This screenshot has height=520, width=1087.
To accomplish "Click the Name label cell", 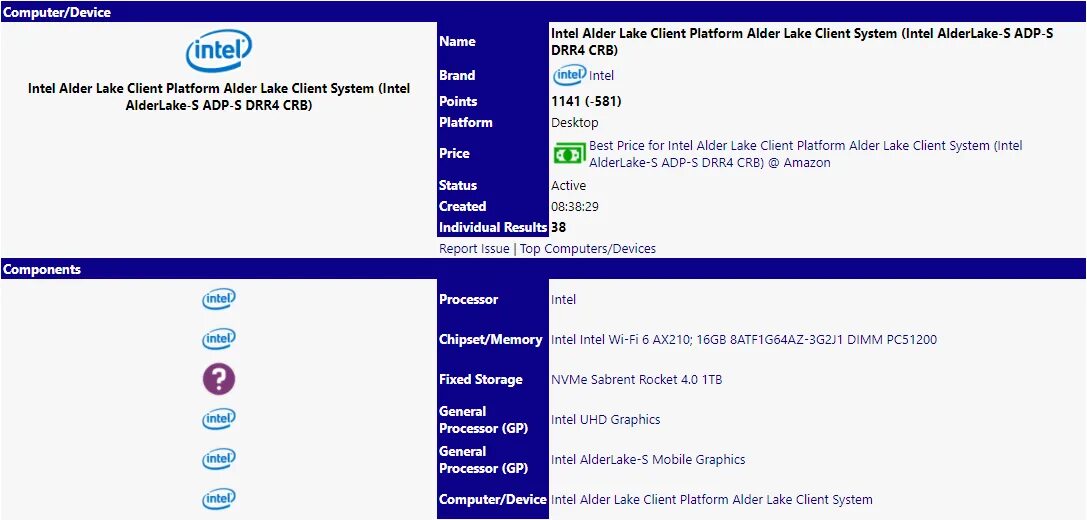I will 493,42.
